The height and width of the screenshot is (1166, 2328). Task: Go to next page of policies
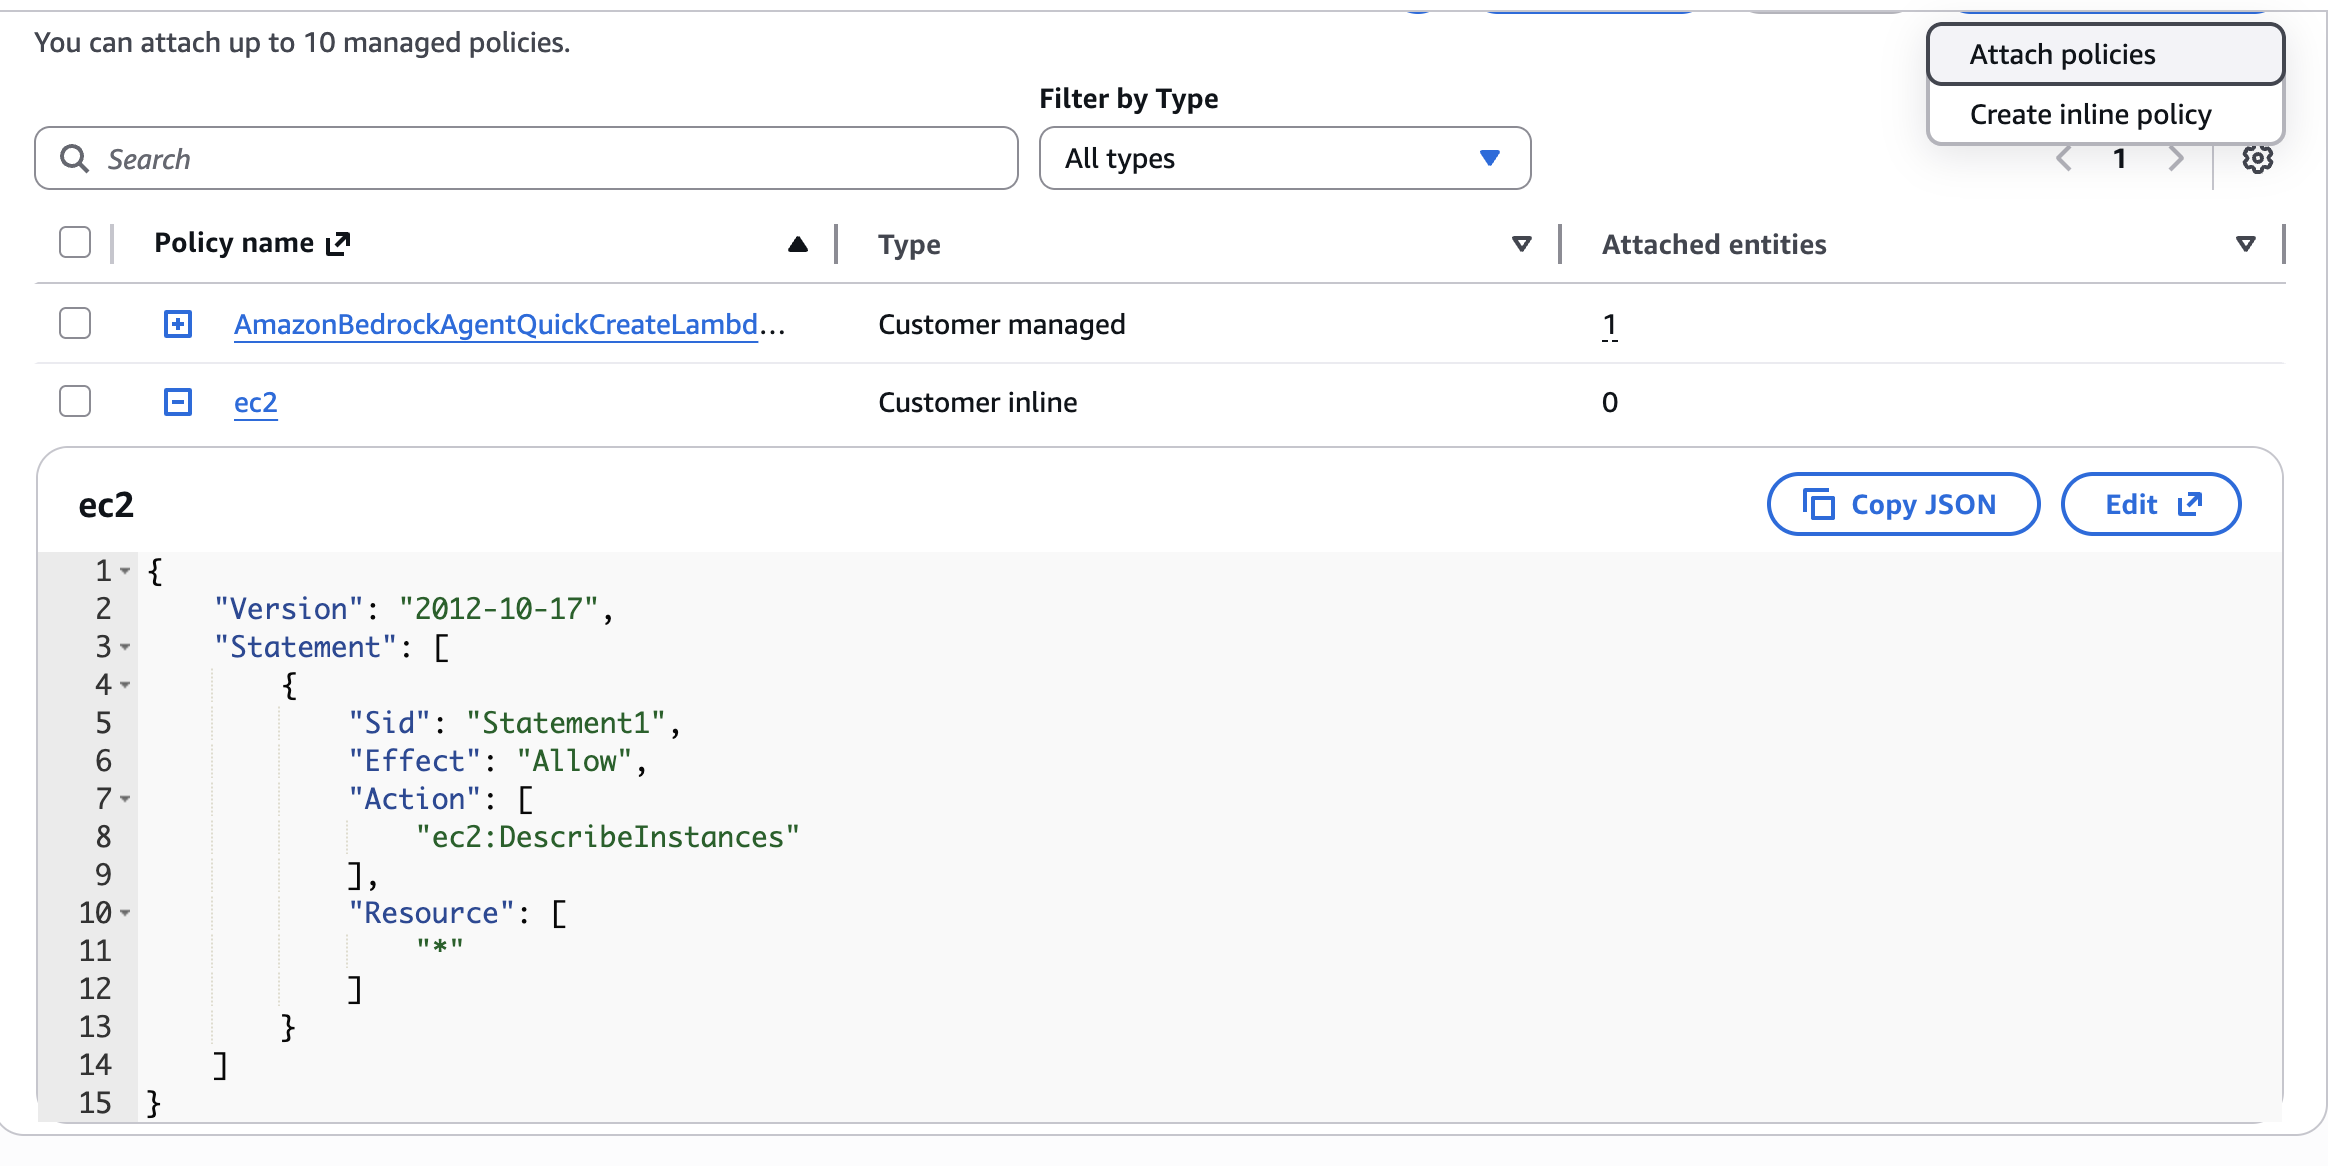point(2176,159)
